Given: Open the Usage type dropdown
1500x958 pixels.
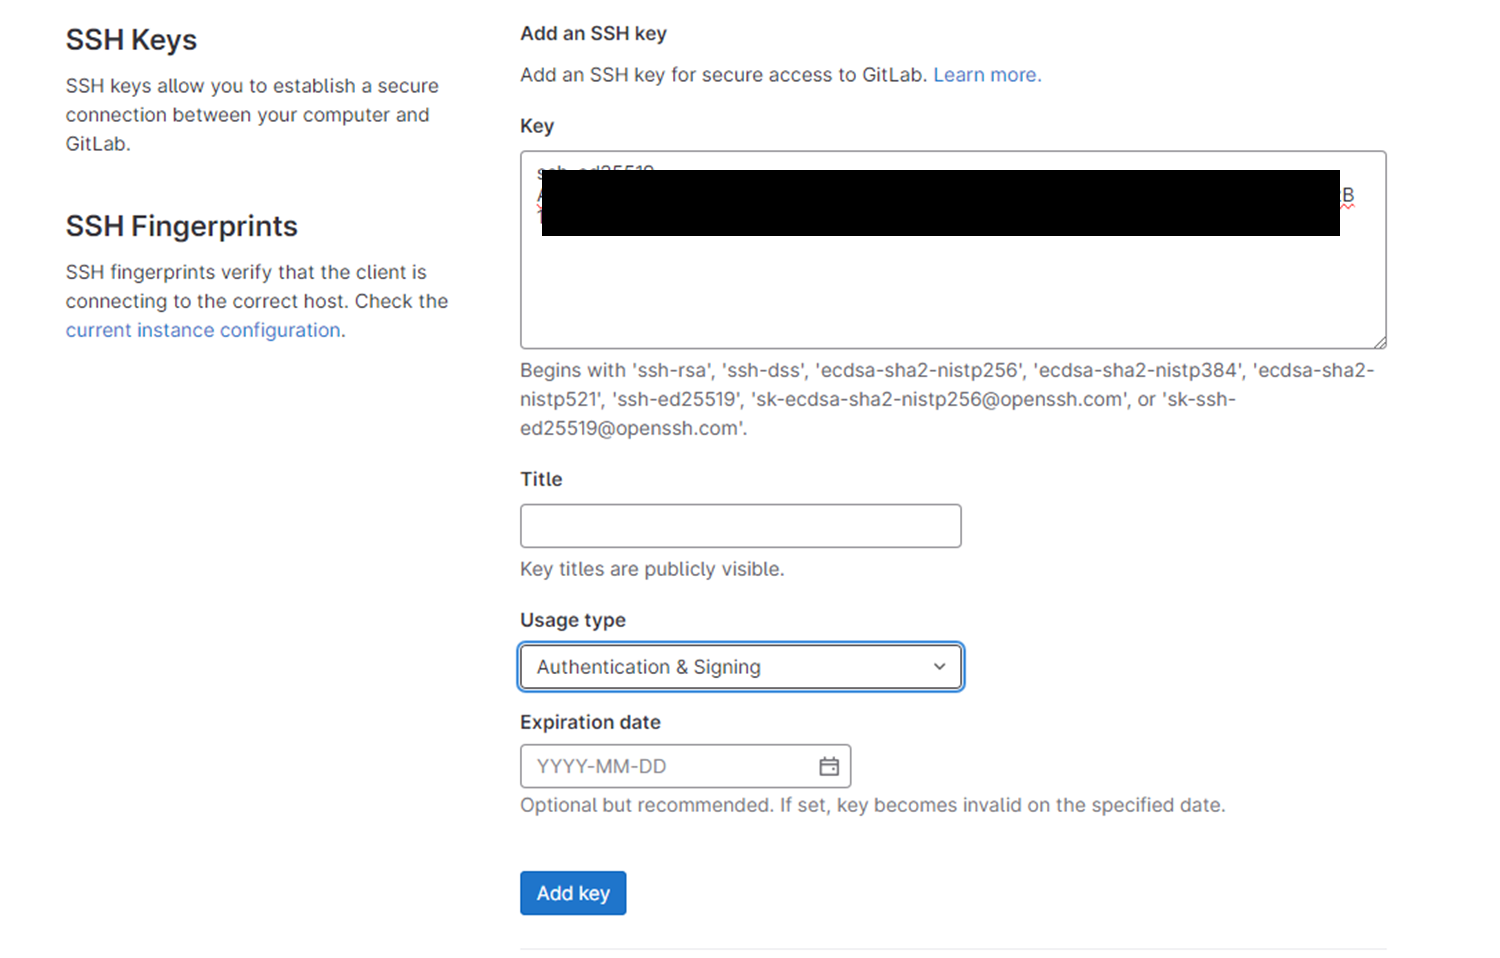Looking at the screenshot, I should (x=741, y=667).
